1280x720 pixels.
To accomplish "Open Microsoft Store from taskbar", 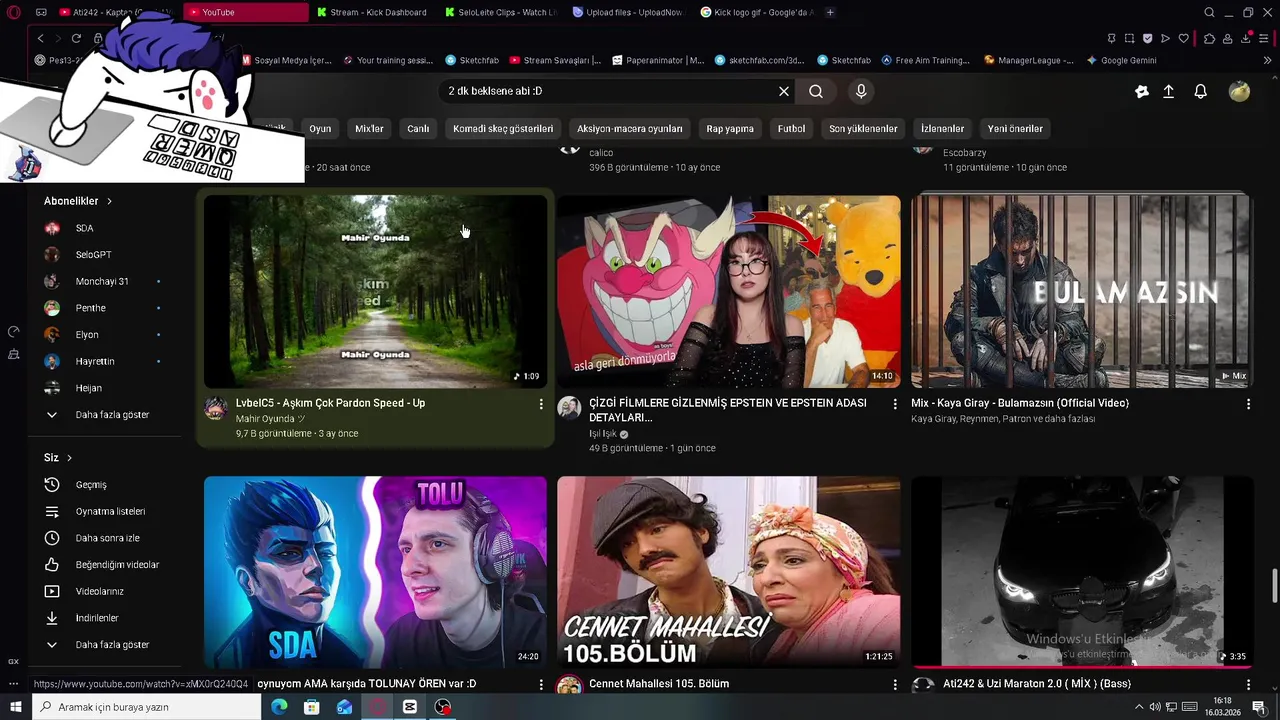I will pos(312,707).
